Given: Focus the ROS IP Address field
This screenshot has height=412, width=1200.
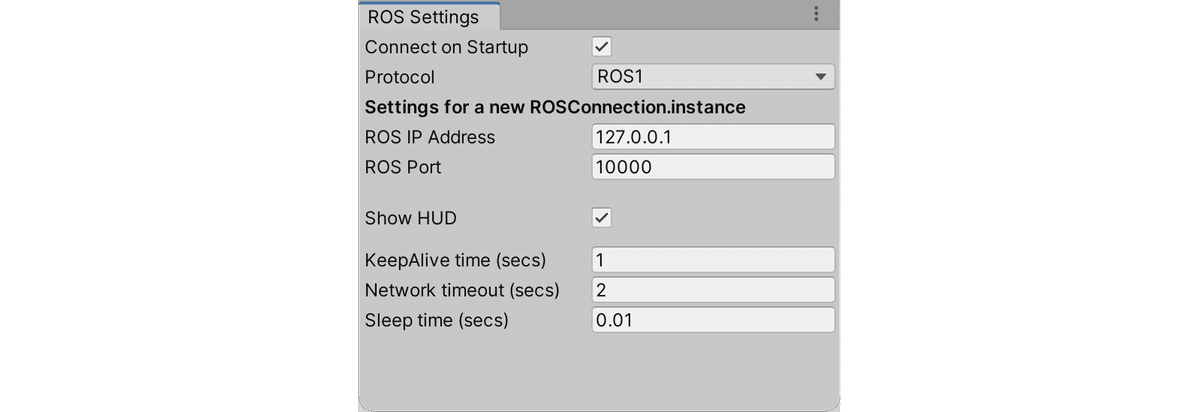Looking at the screenshot, I should [x=713, y=137].
